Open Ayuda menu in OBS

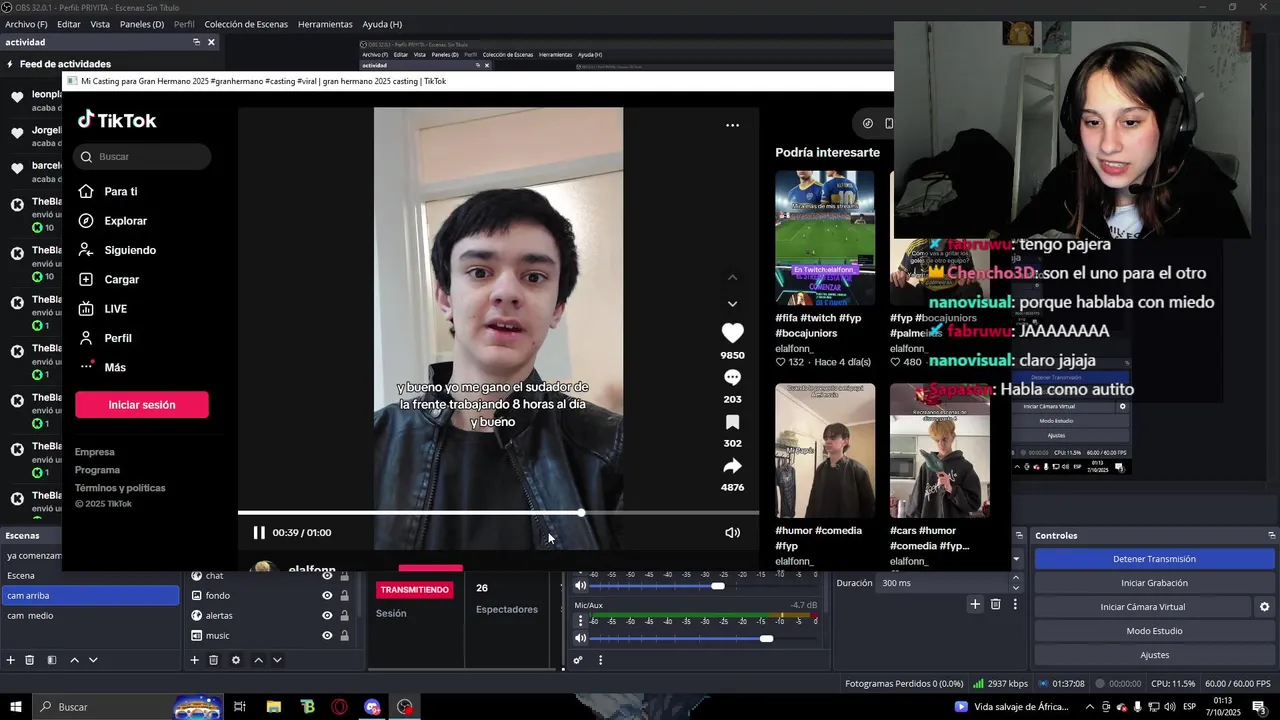(x=382, y=24)
